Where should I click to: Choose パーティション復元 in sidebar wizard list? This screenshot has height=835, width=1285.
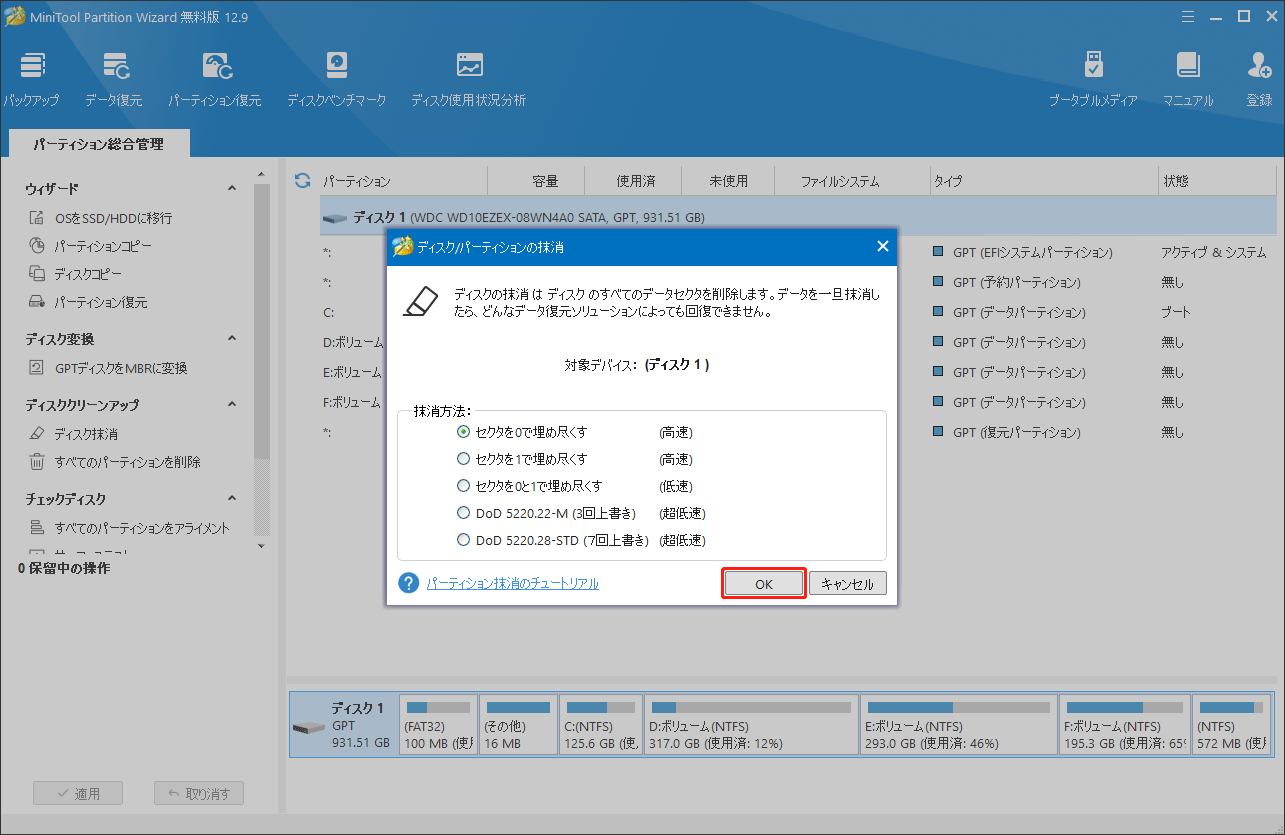87,302
